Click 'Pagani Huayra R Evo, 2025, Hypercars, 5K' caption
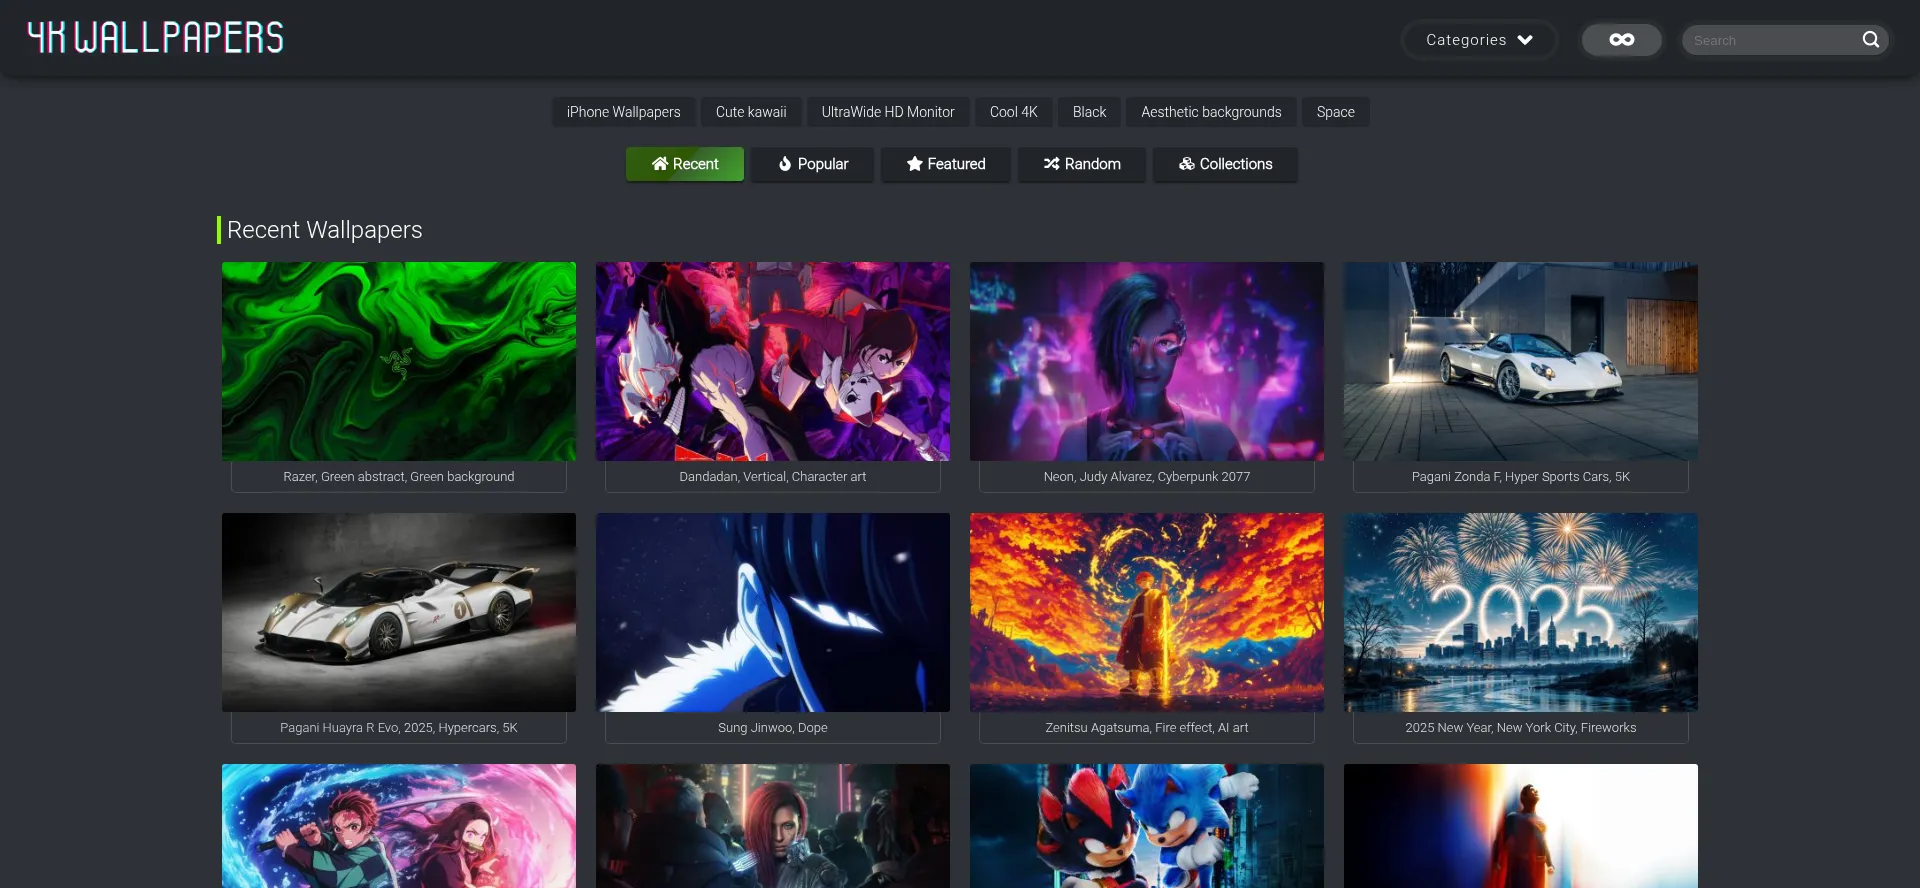1920x888 pixels. [399, 728]
